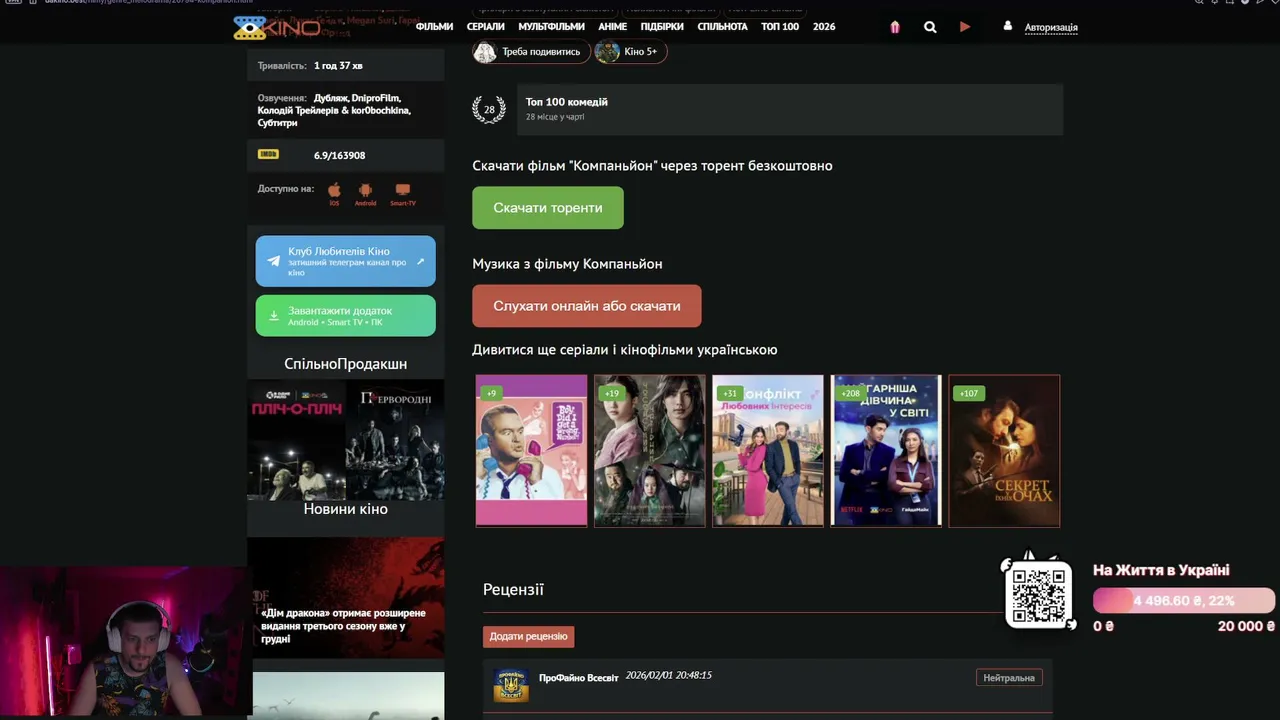Image resolution: width=1280 pixels, height=720 pixels.
Task: Select the Треба подивитись collection tag
Action: [x=531, y=51]
